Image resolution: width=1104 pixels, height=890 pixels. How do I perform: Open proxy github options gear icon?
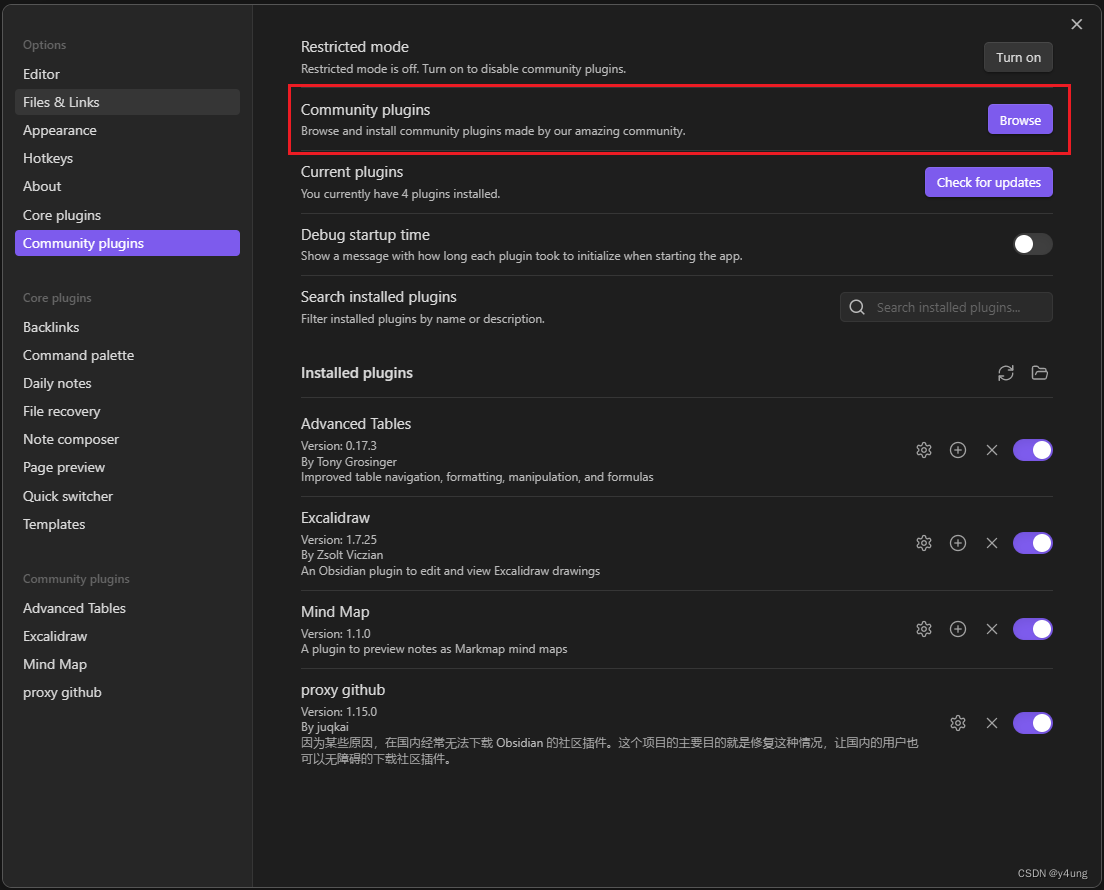click(x=958, y=723)
